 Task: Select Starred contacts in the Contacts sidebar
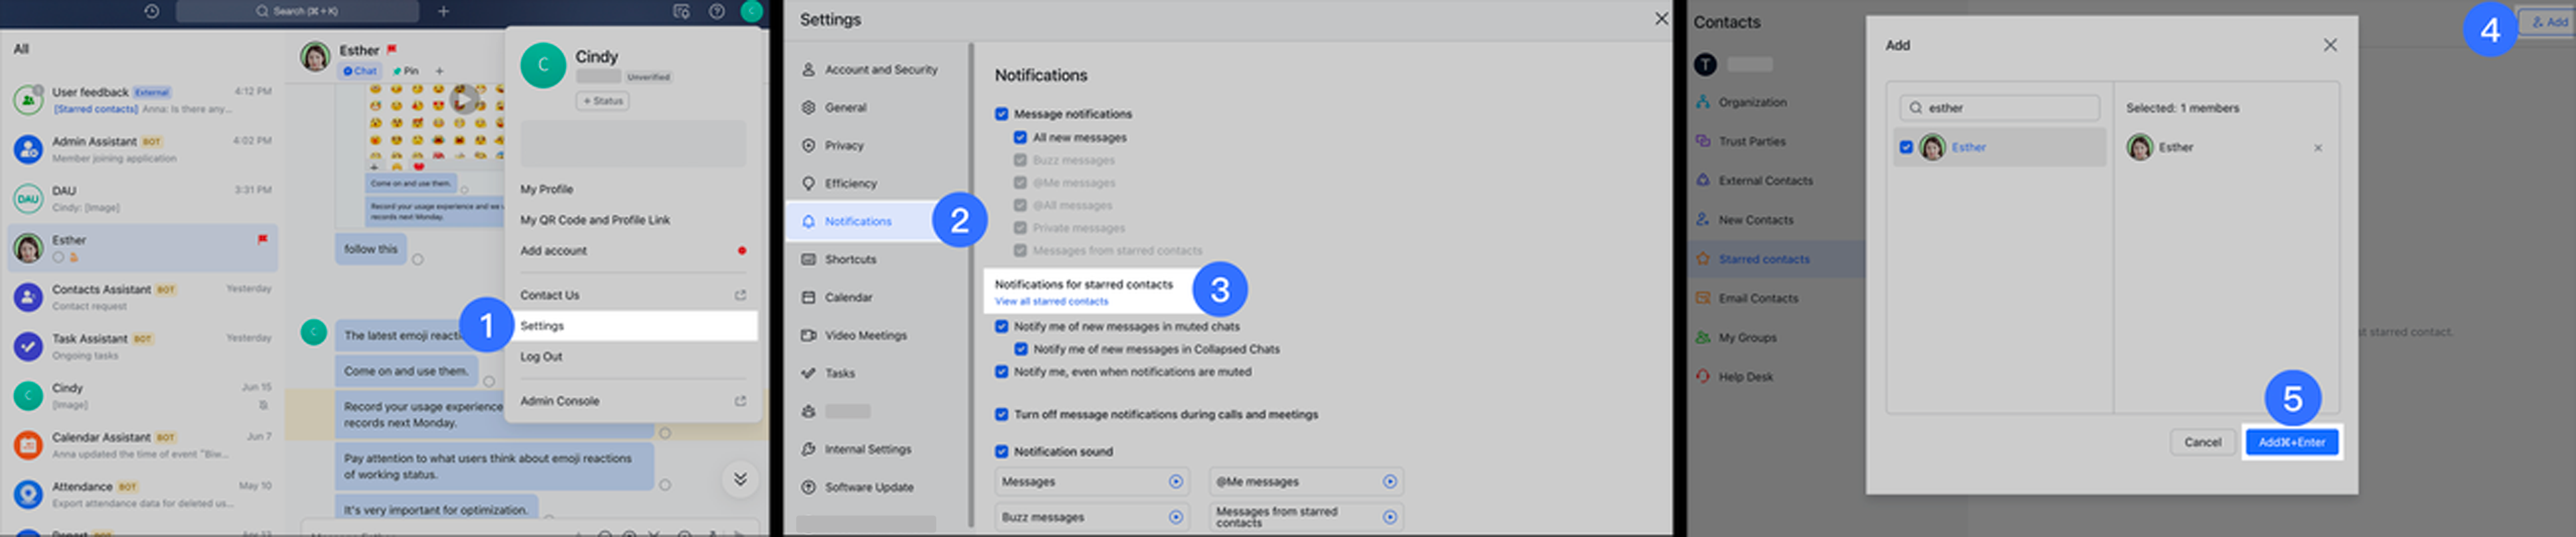tap(1763, 259)
